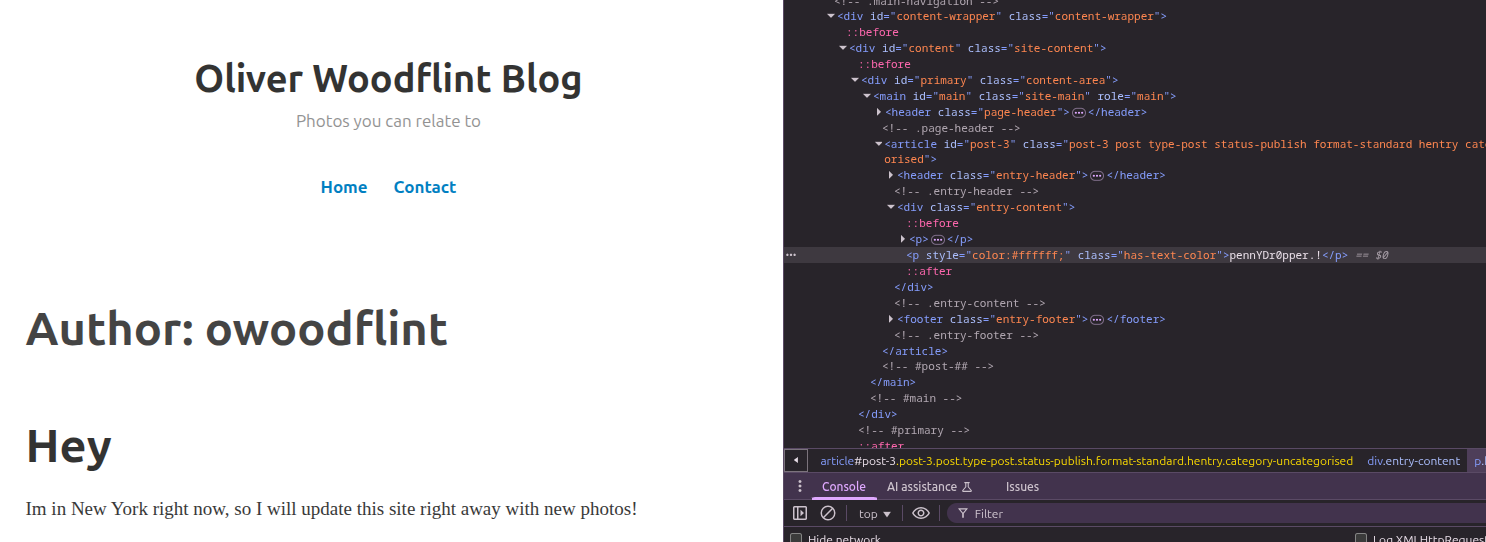Expand the collapsed p element arrow
Screen dimensions: 1486x542
903,239
